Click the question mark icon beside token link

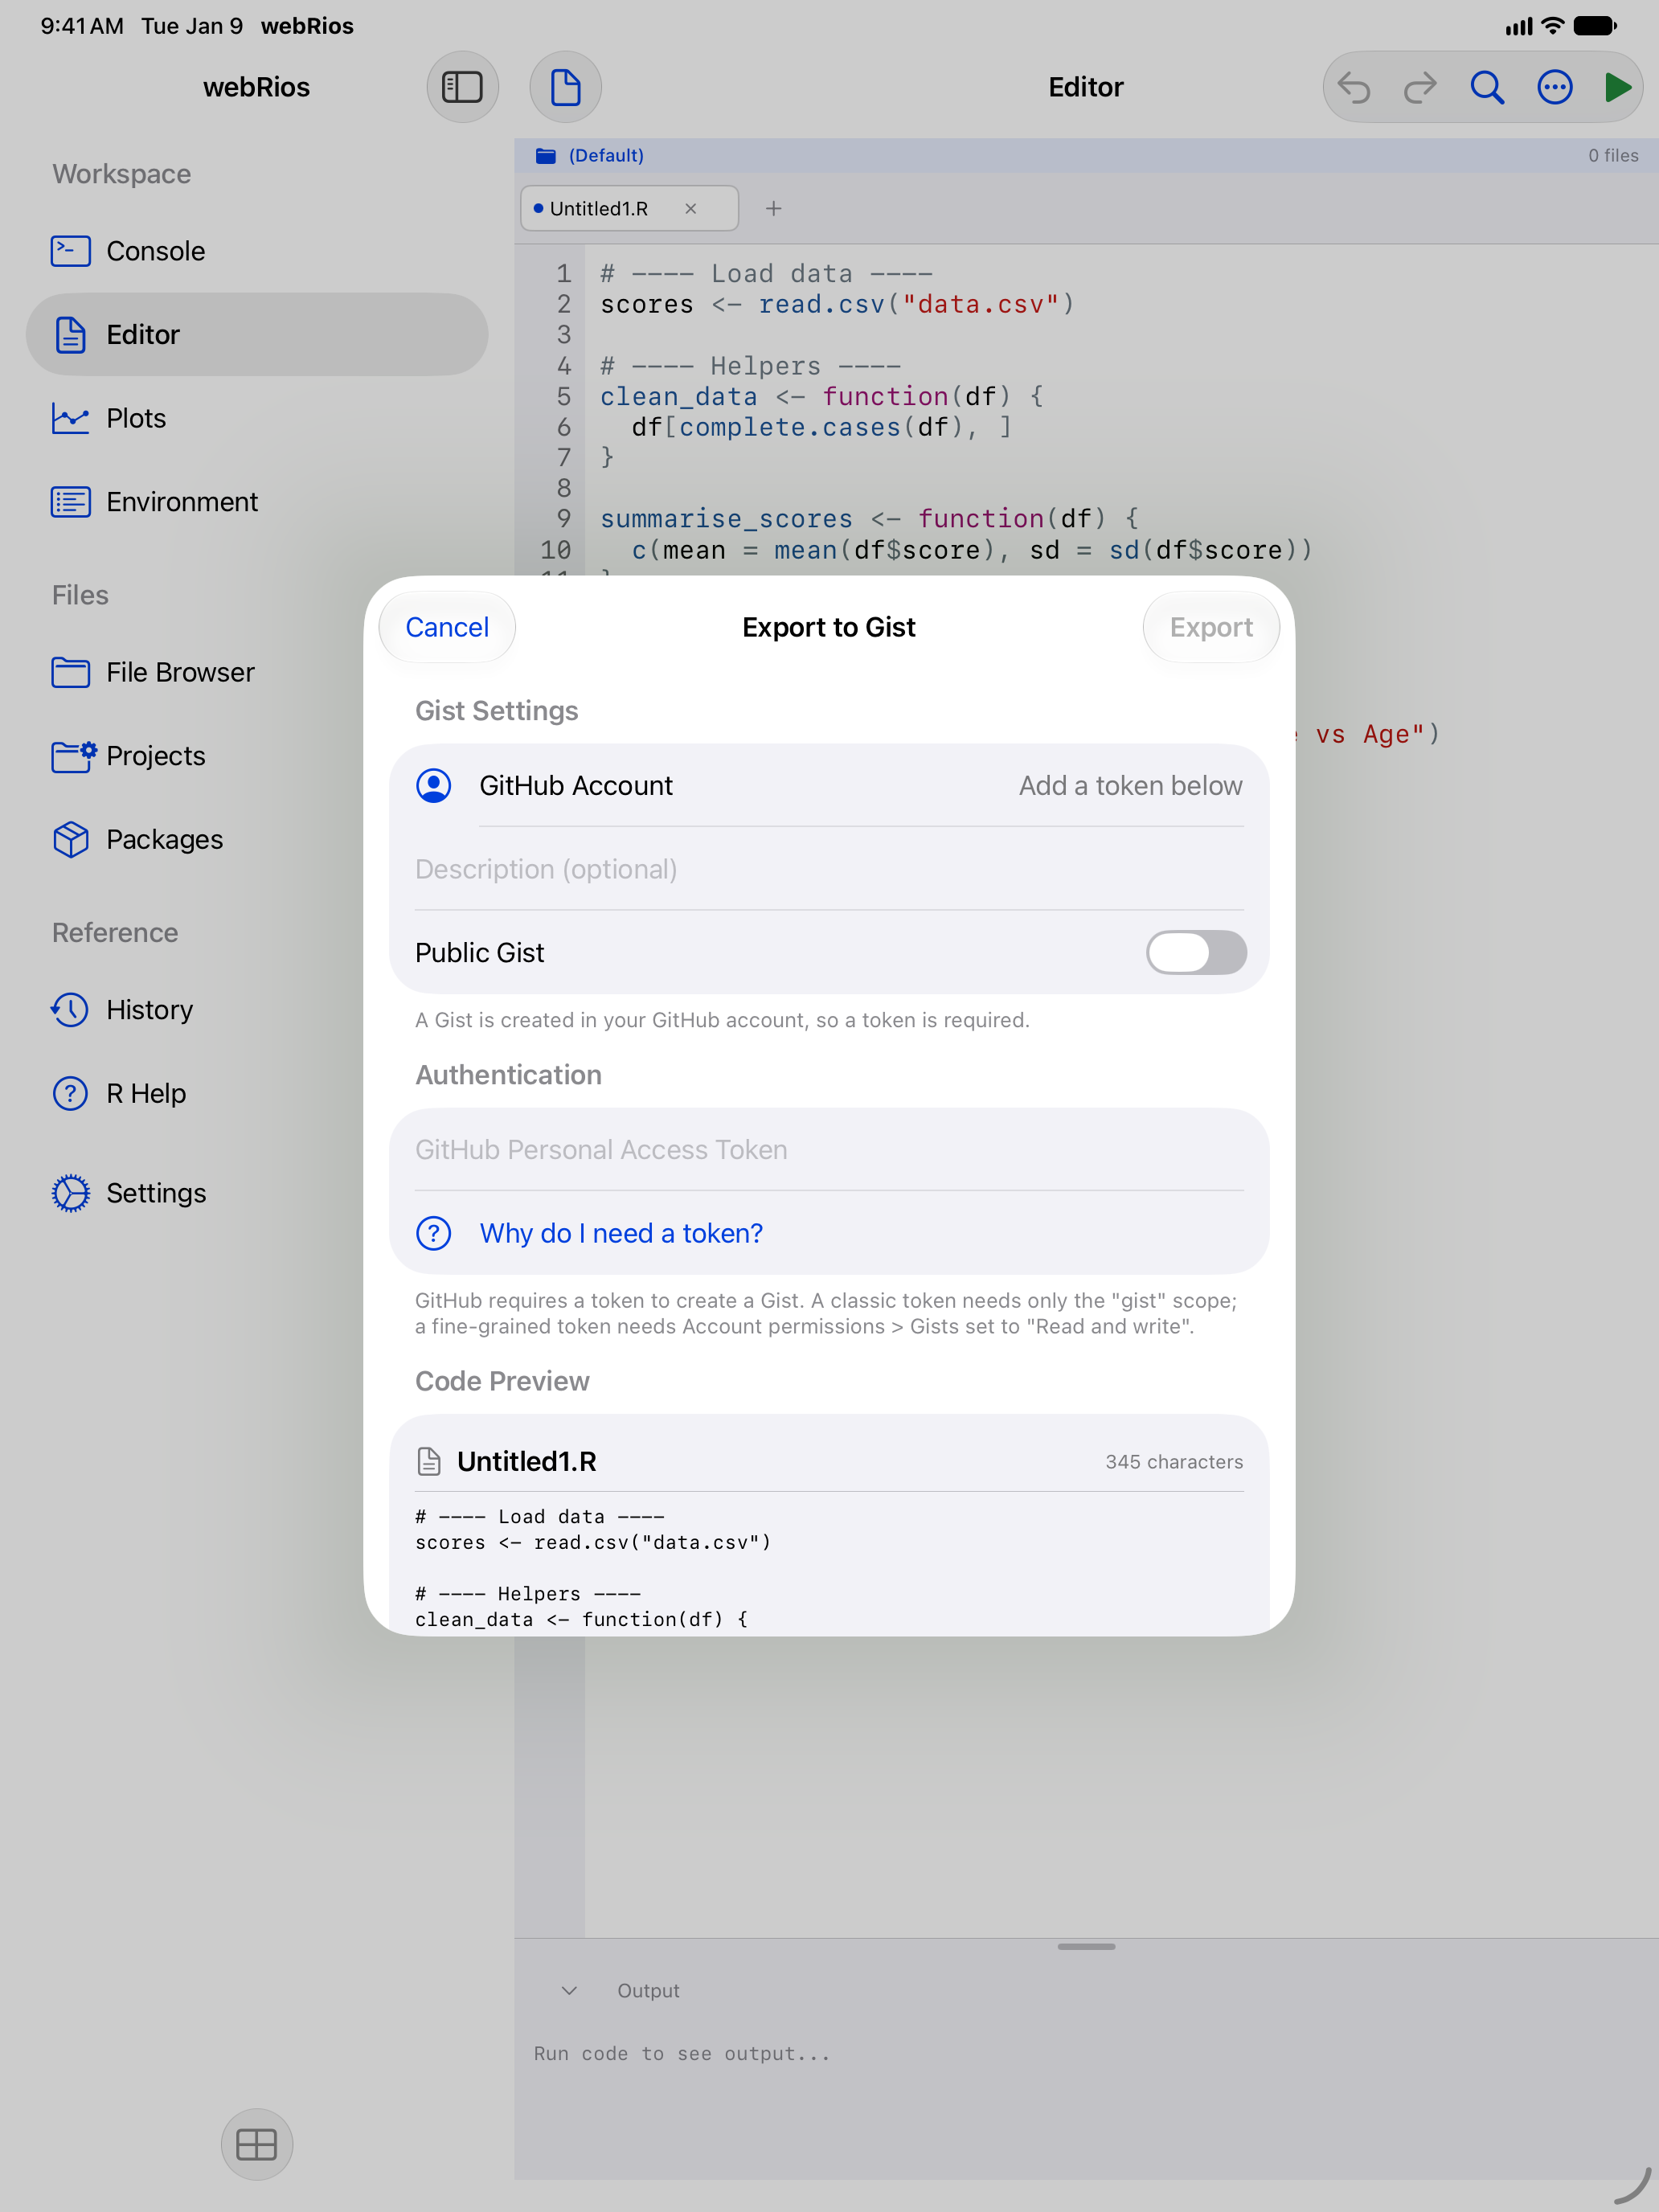433,1233
